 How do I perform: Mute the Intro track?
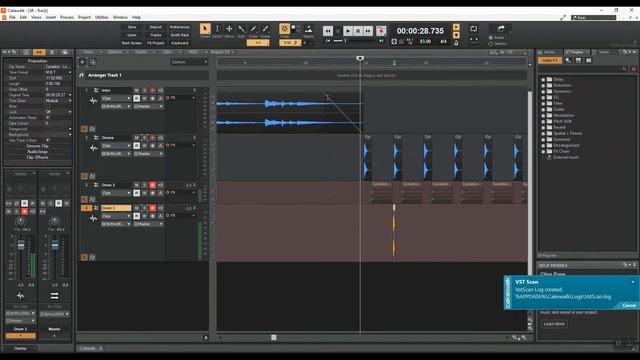click(136, 90)
